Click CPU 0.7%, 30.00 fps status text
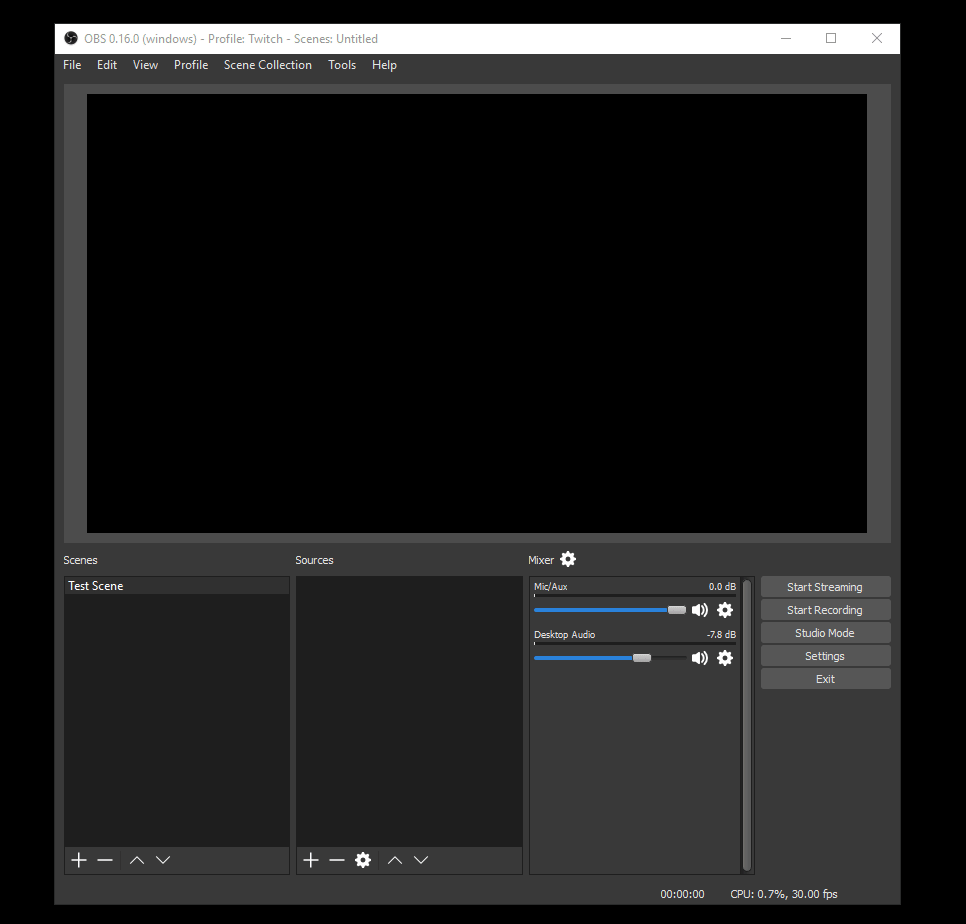Image resolution: width=966 pixels, height=924 pixels. coord(784,894)
